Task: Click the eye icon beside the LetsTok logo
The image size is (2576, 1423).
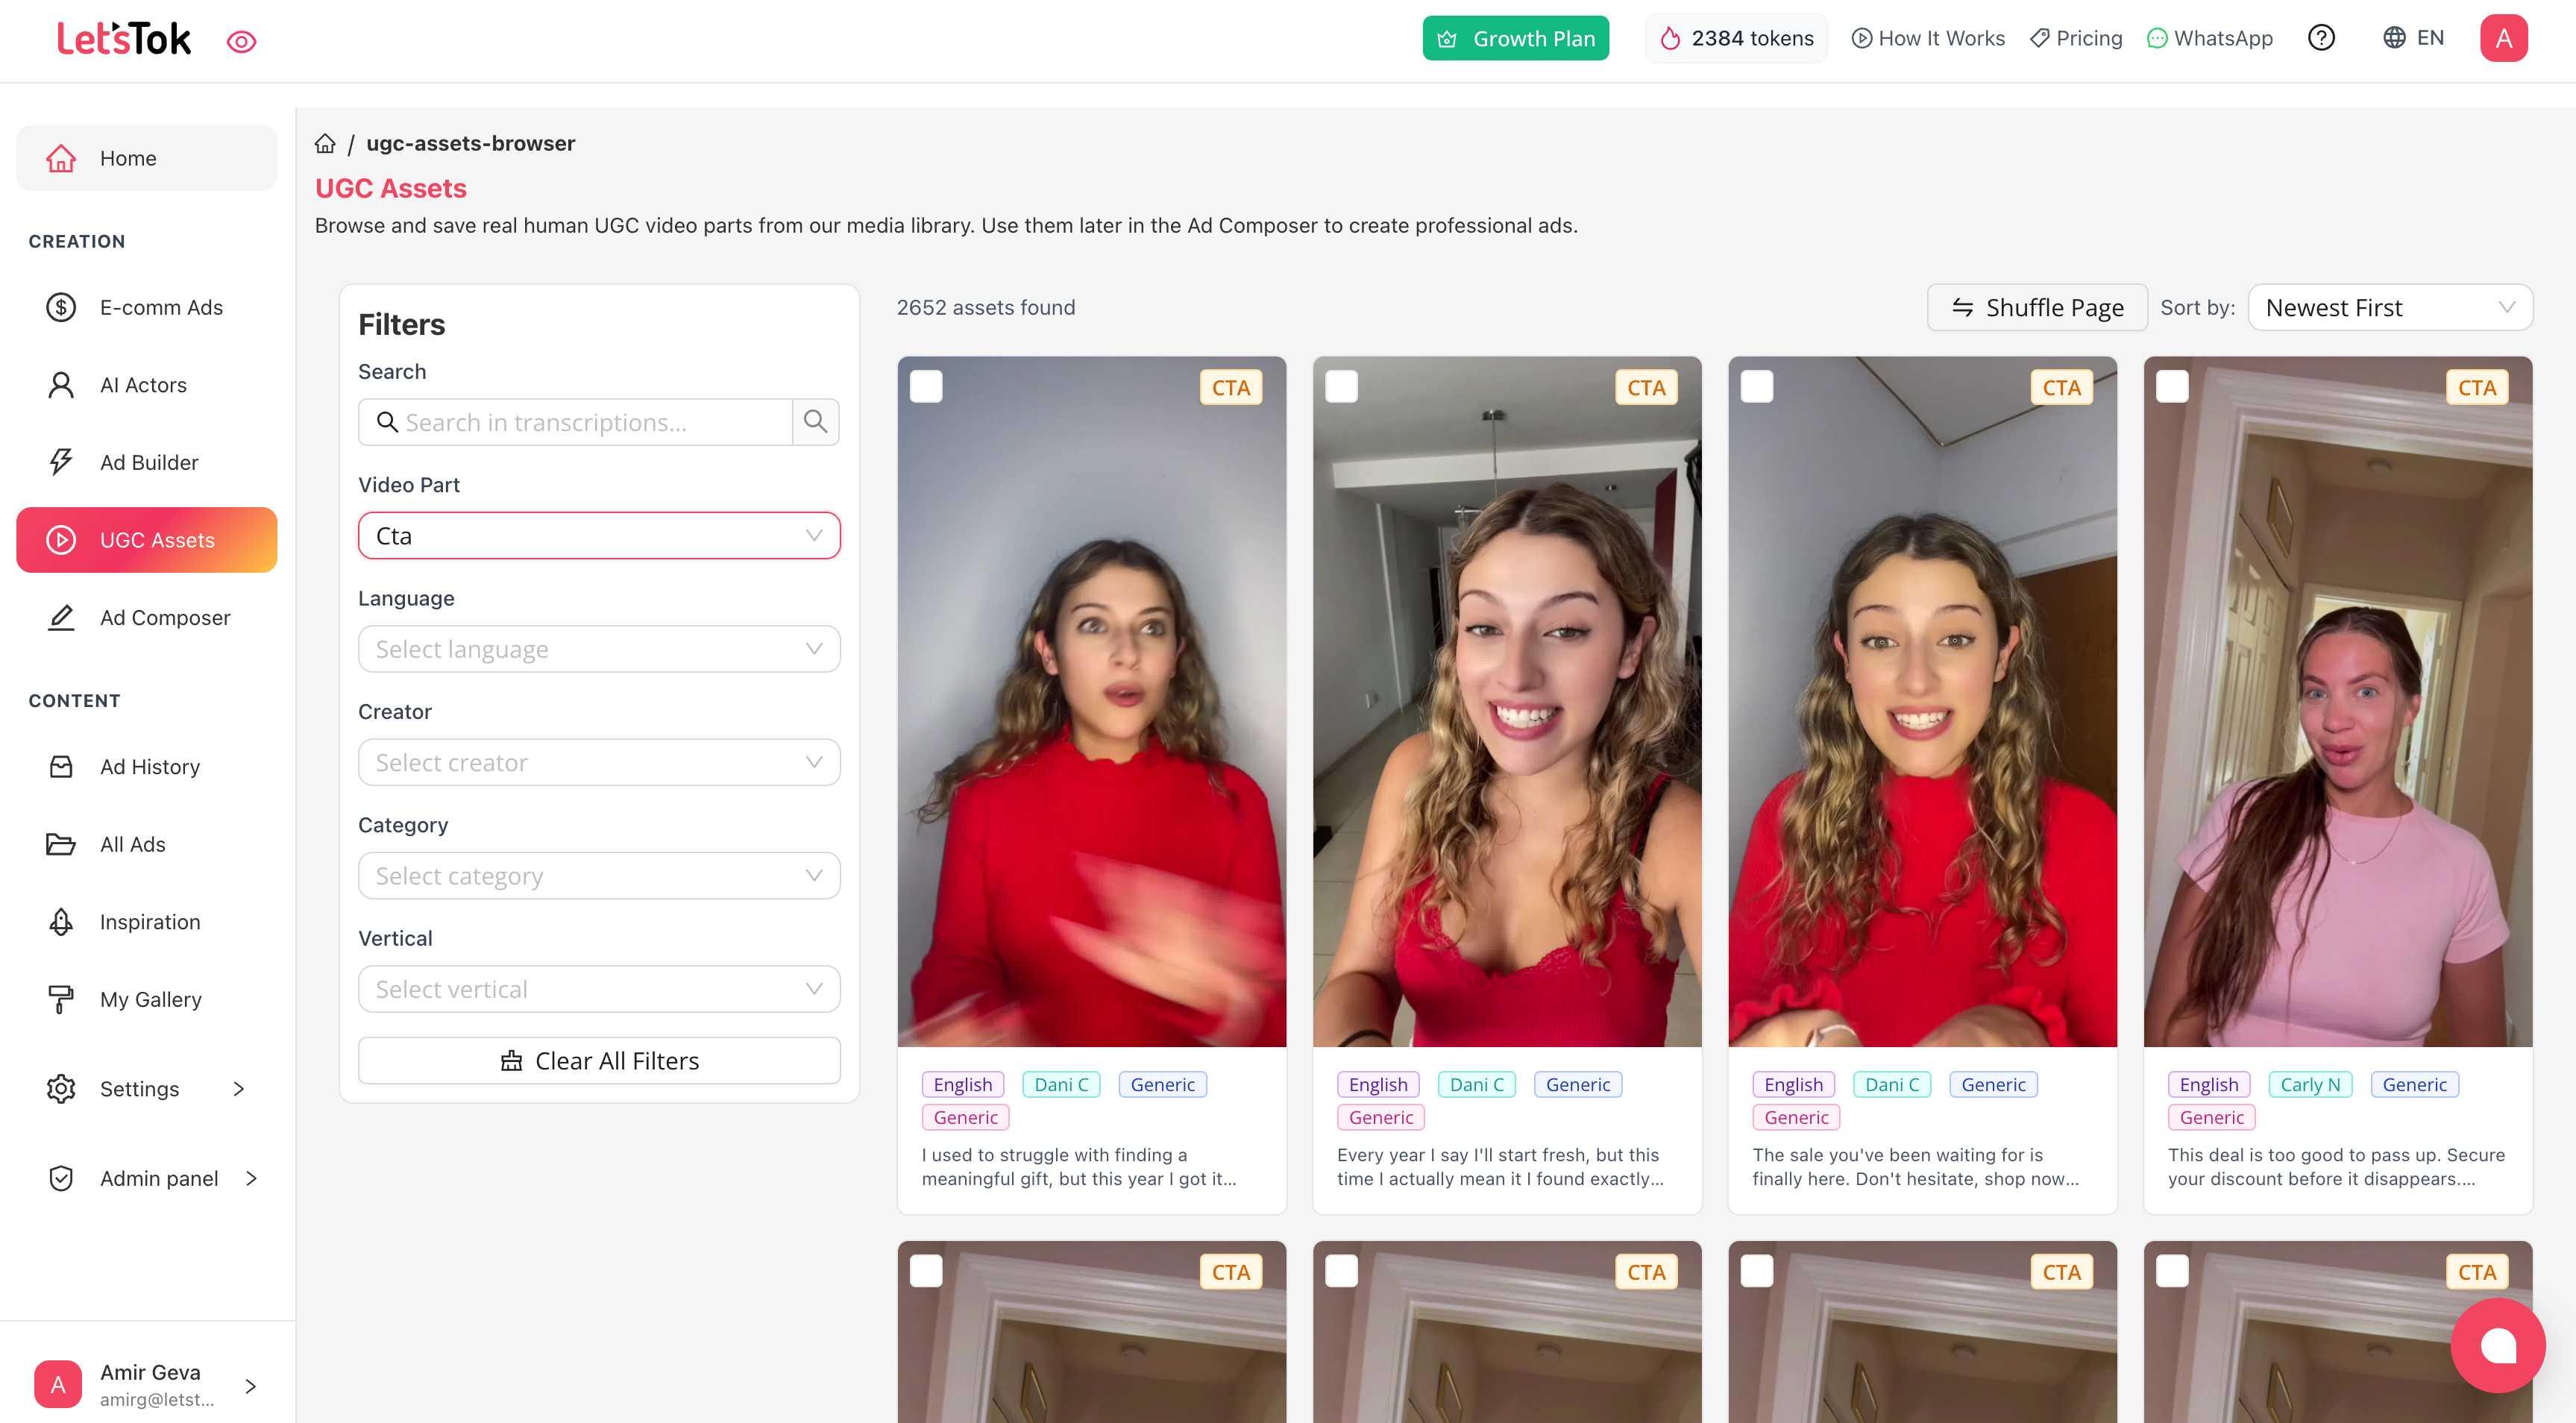Action: click(240, 40)
